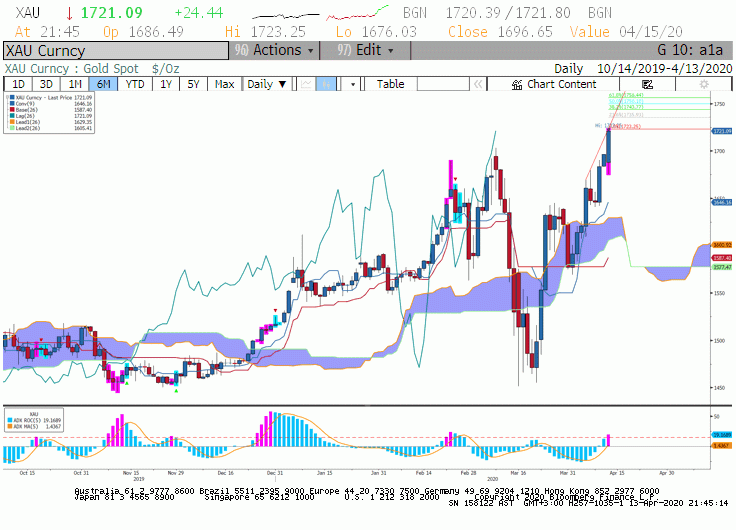Viewport: 736px width, 530px height.
Task: Click the double left chevron collapse icon
Action: tap(478, 84)
